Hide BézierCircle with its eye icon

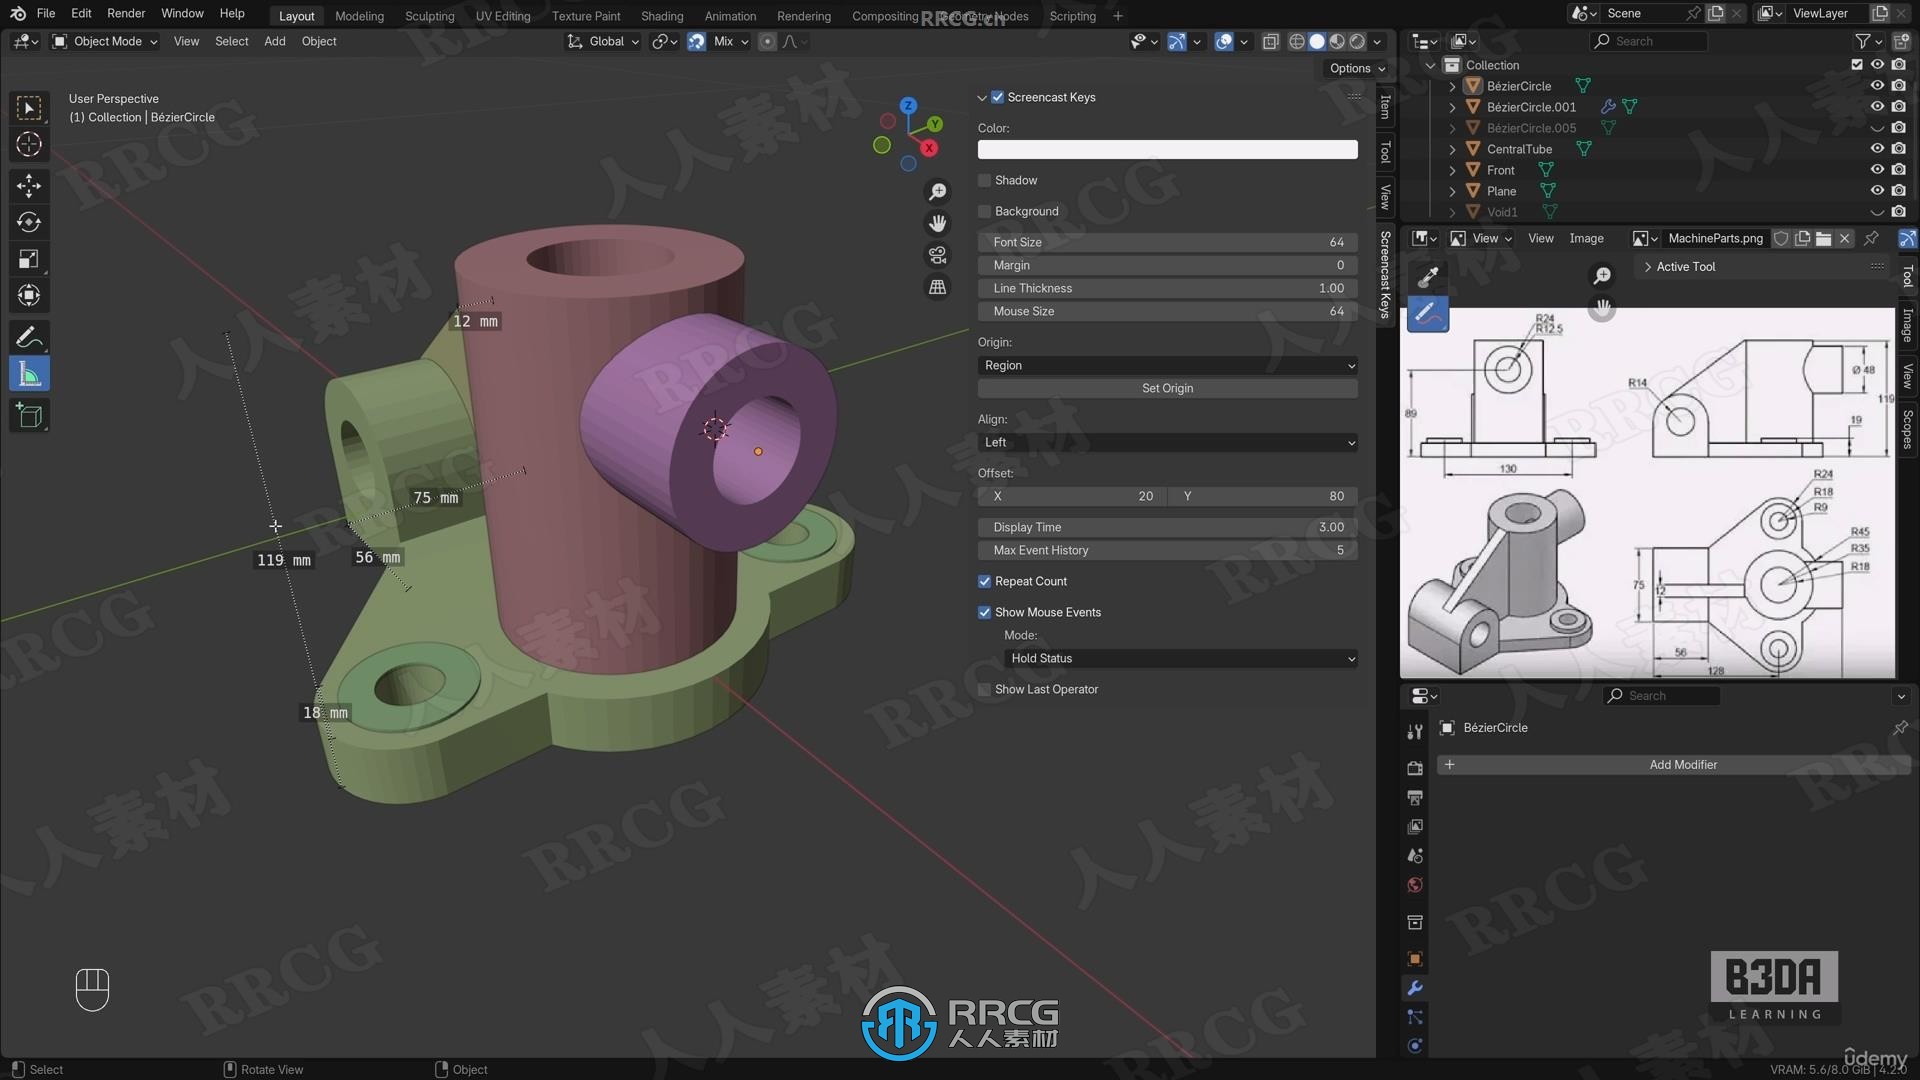(1877, 86)
